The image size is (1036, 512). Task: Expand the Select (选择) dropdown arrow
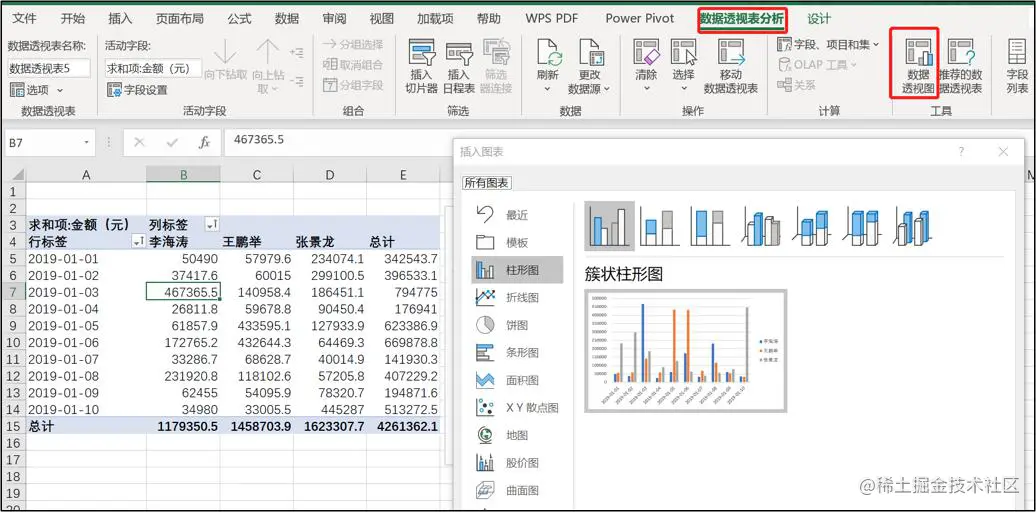(683, 88)
